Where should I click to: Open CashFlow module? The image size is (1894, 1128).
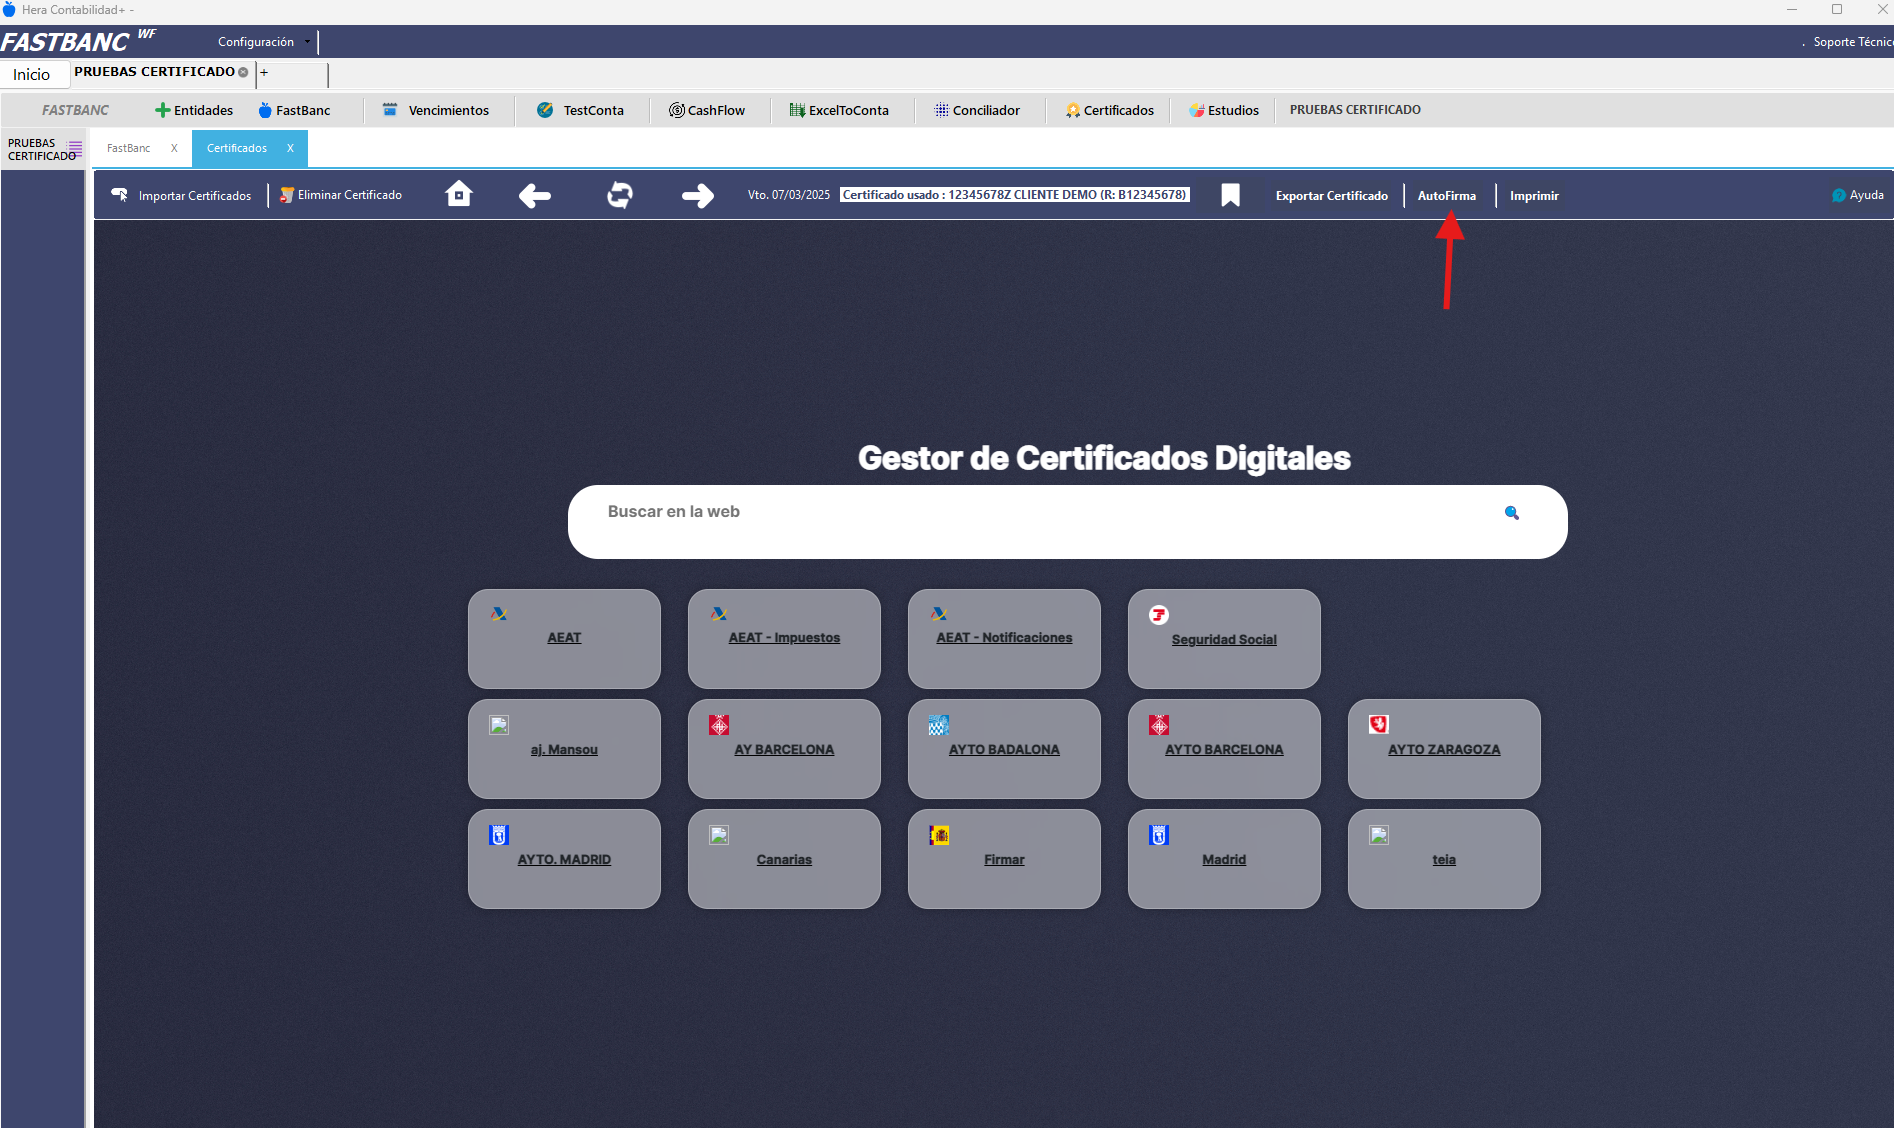pos(707,110)
